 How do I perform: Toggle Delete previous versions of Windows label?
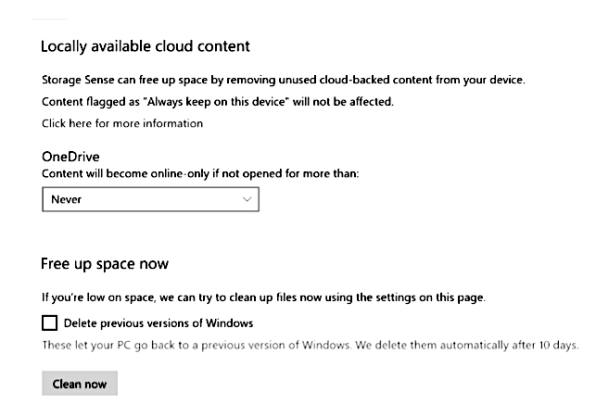(158, 323)
